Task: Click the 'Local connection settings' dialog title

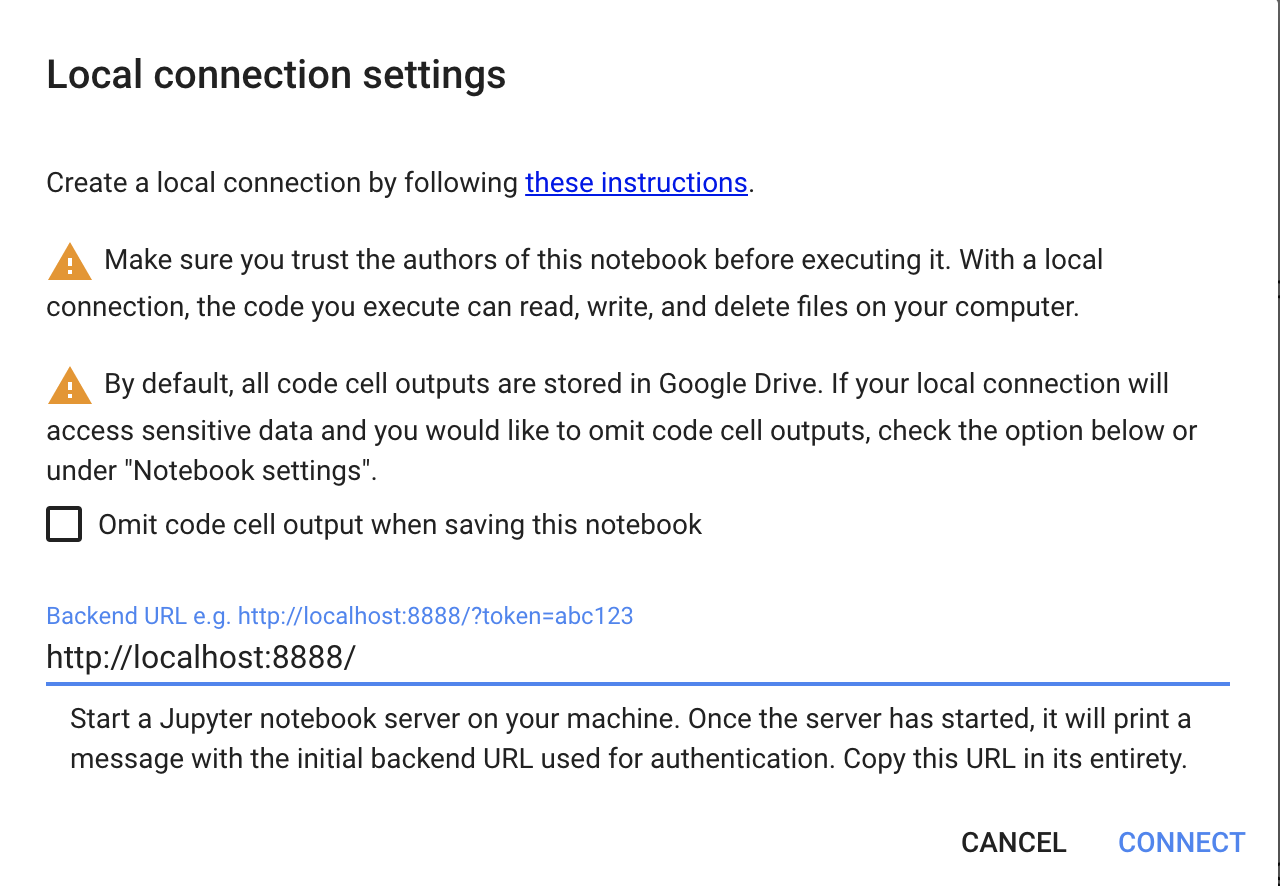Action: (276, 75)
